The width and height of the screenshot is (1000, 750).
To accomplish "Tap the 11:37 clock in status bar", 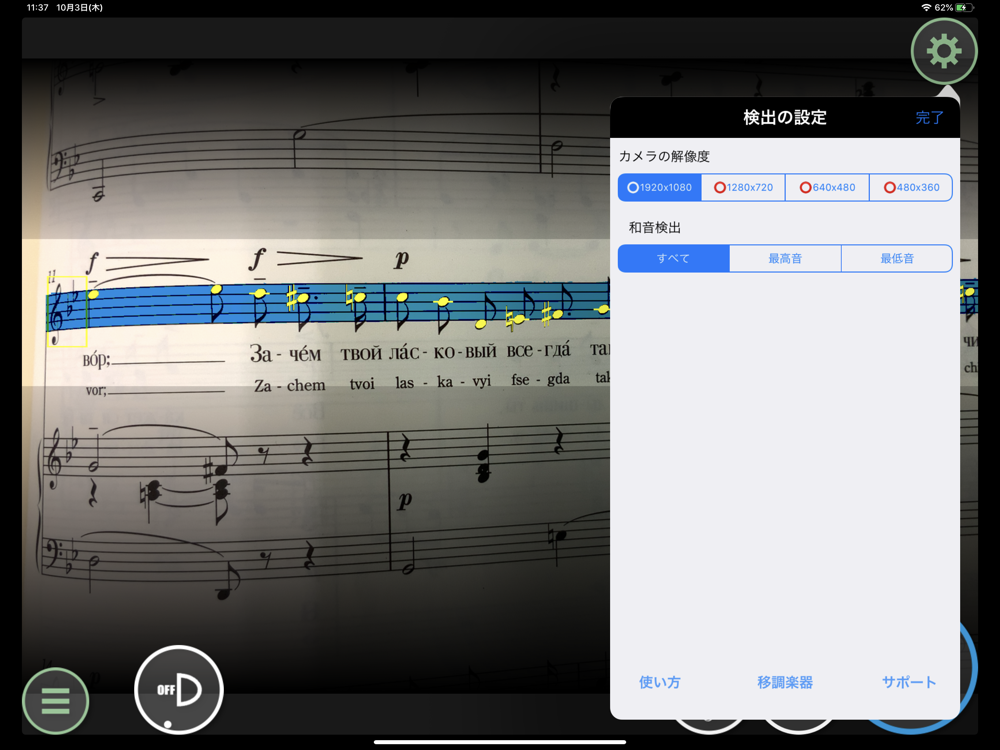I will [38, 8].
